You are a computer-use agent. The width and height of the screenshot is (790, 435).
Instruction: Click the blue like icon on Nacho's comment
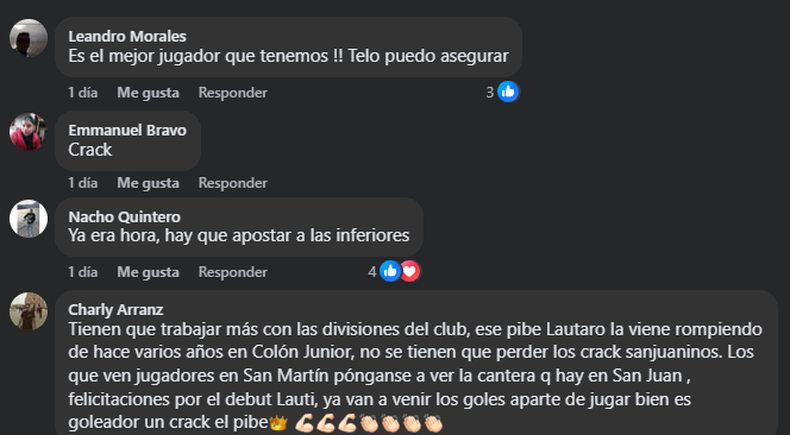coord(390,271)
